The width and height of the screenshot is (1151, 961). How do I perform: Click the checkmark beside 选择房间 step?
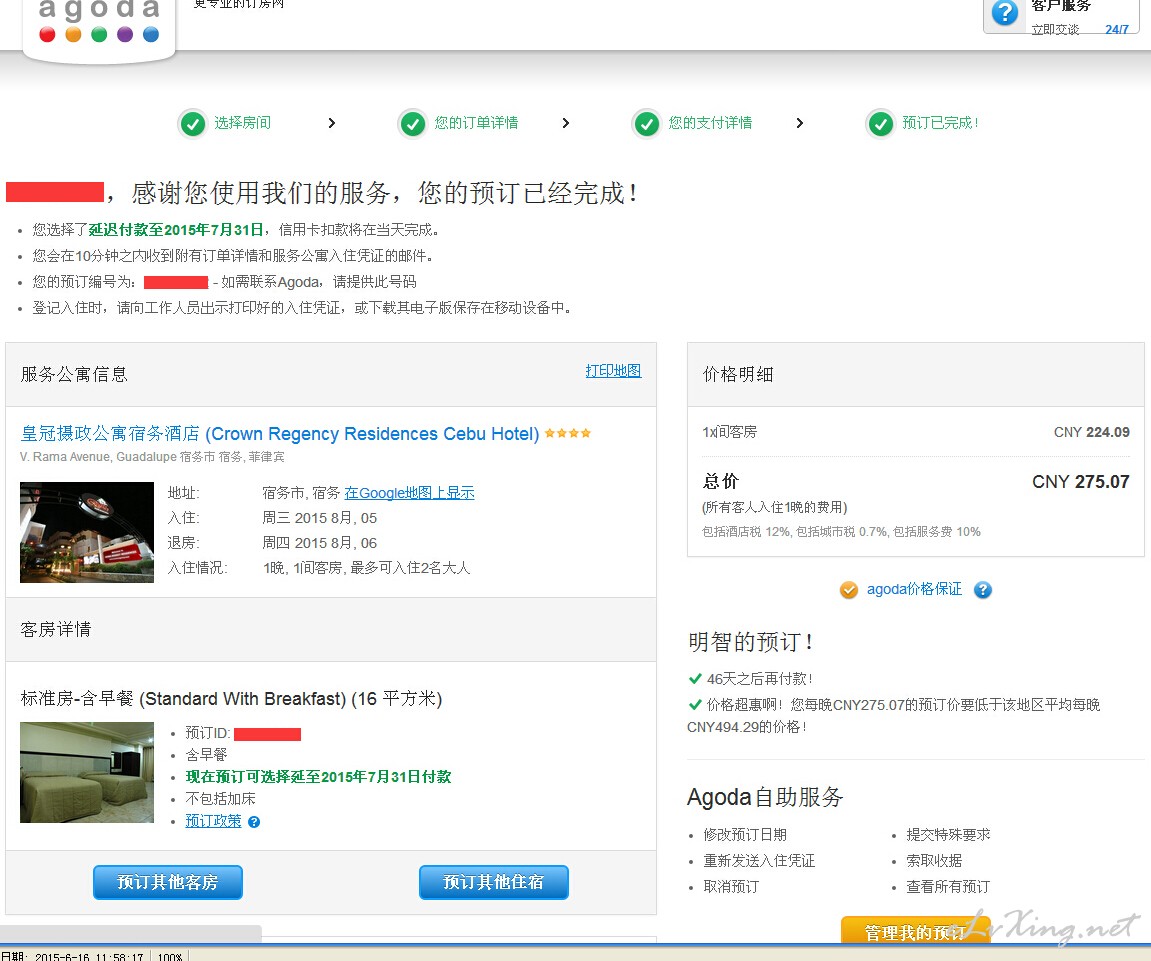coord(193,123)
